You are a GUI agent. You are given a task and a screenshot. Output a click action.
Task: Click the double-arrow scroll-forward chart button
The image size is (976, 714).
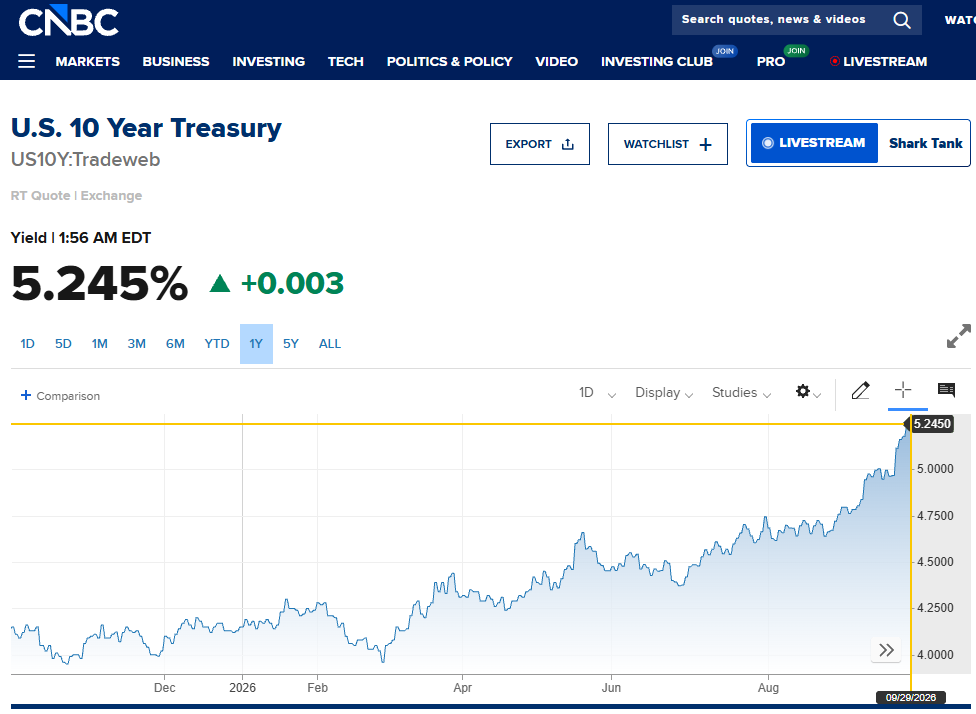(886, 650)
